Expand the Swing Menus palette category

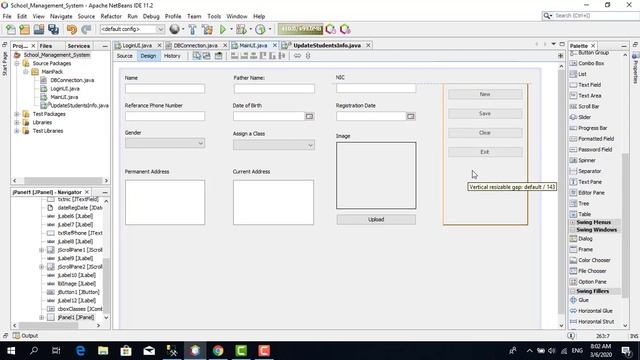tap(572, 222)
